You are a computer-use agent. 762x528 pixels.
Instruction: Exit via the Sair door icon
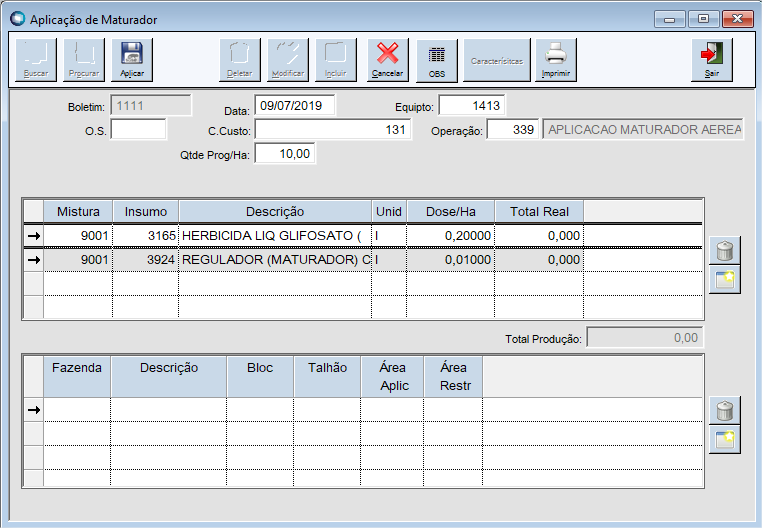click(711, 60)
